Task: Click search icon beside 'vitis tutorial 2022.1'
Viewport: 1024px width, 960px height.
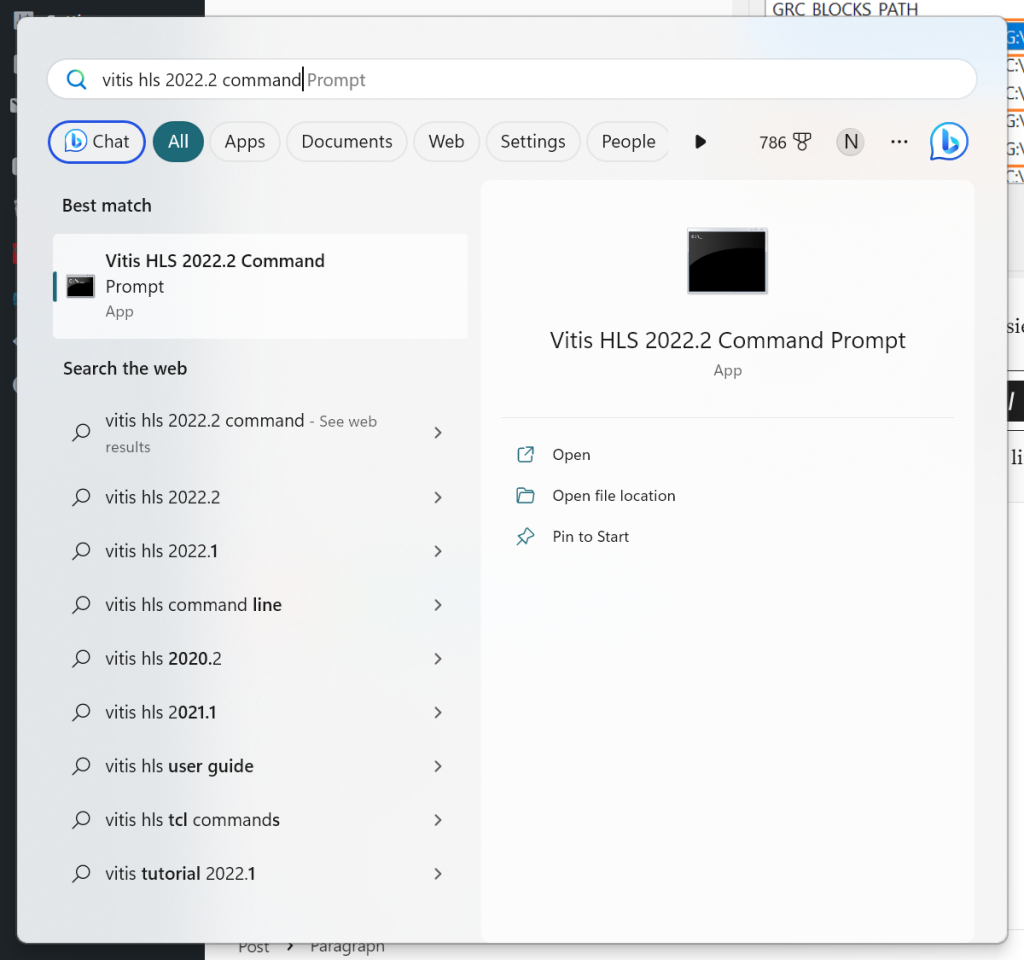Action: [x=81, y=873]
